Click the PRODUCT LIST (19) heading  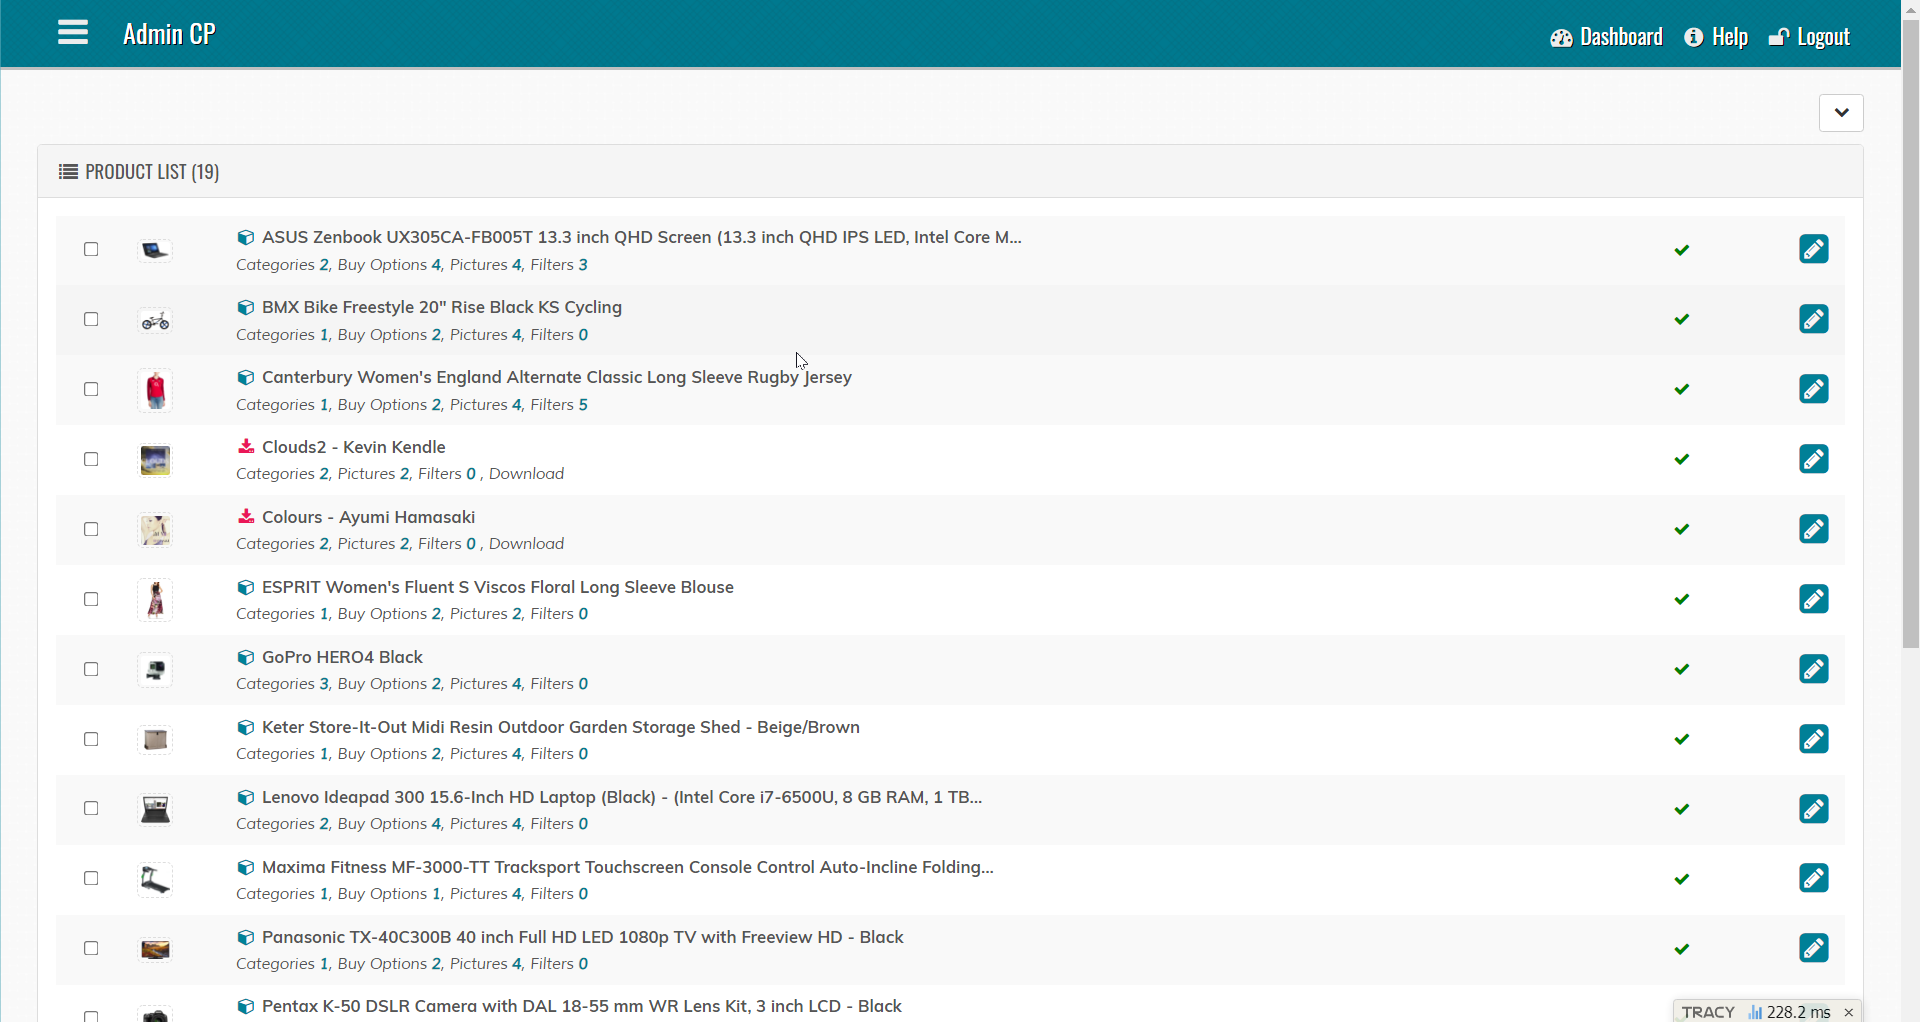click(152, 172)
